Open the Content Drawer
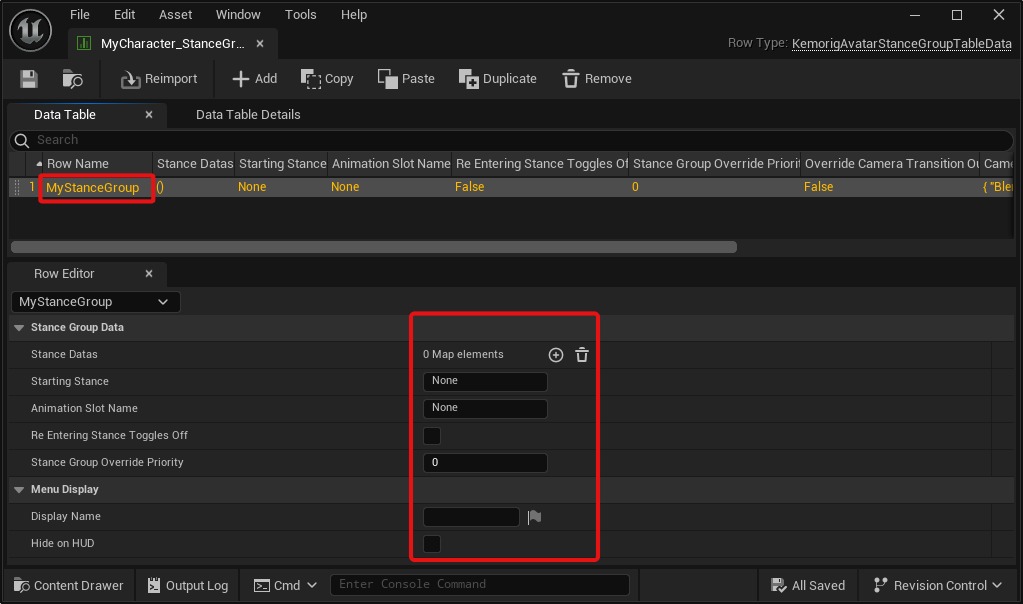 tap(69, 585)
